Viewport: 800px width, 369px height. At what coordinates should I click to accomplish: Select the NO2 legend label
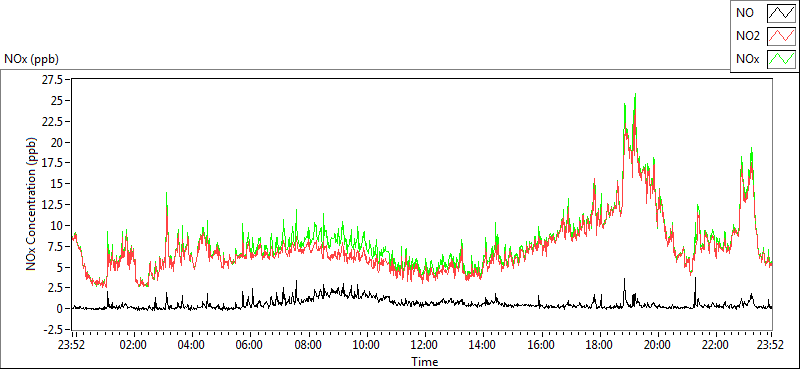click(748, 36)
